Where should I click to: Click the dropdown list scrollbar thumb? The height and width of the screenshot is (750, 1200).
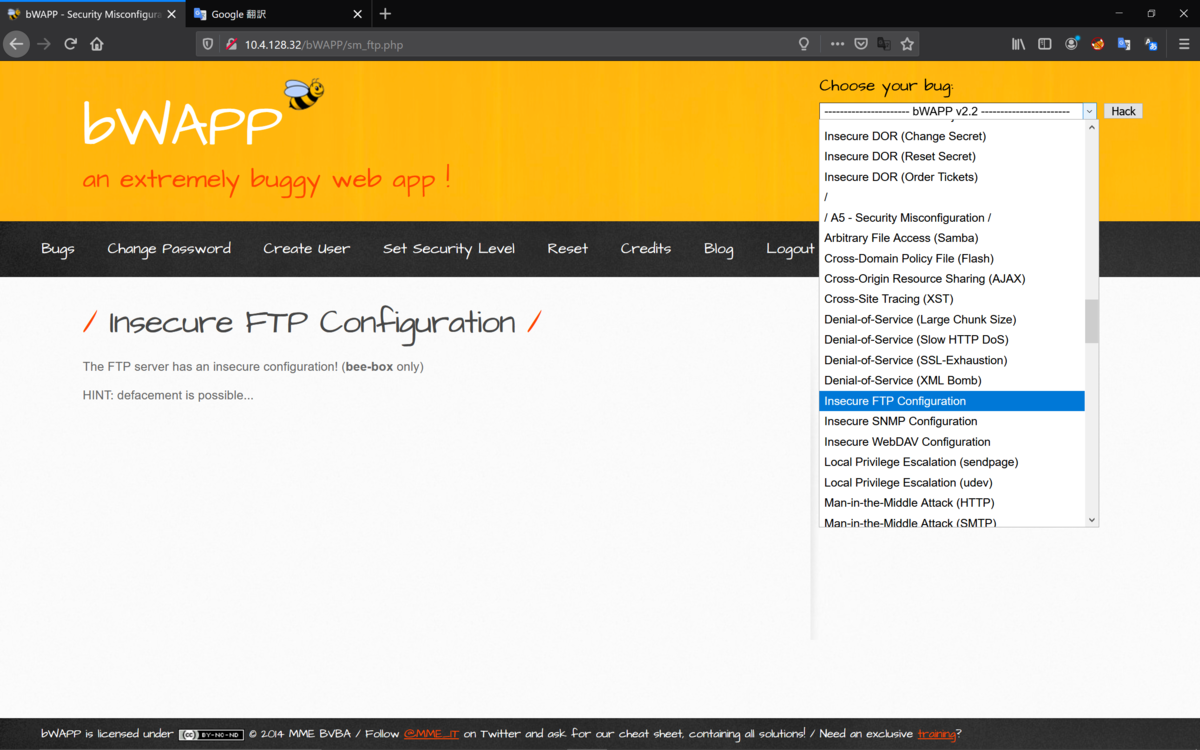(1091, 321)
